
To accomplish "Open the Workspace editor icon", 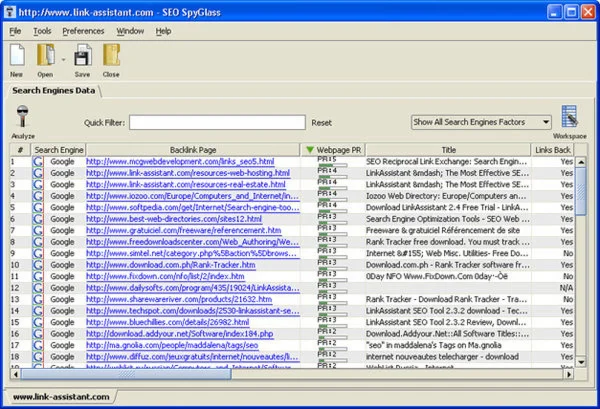I will [x=571, y=118].
